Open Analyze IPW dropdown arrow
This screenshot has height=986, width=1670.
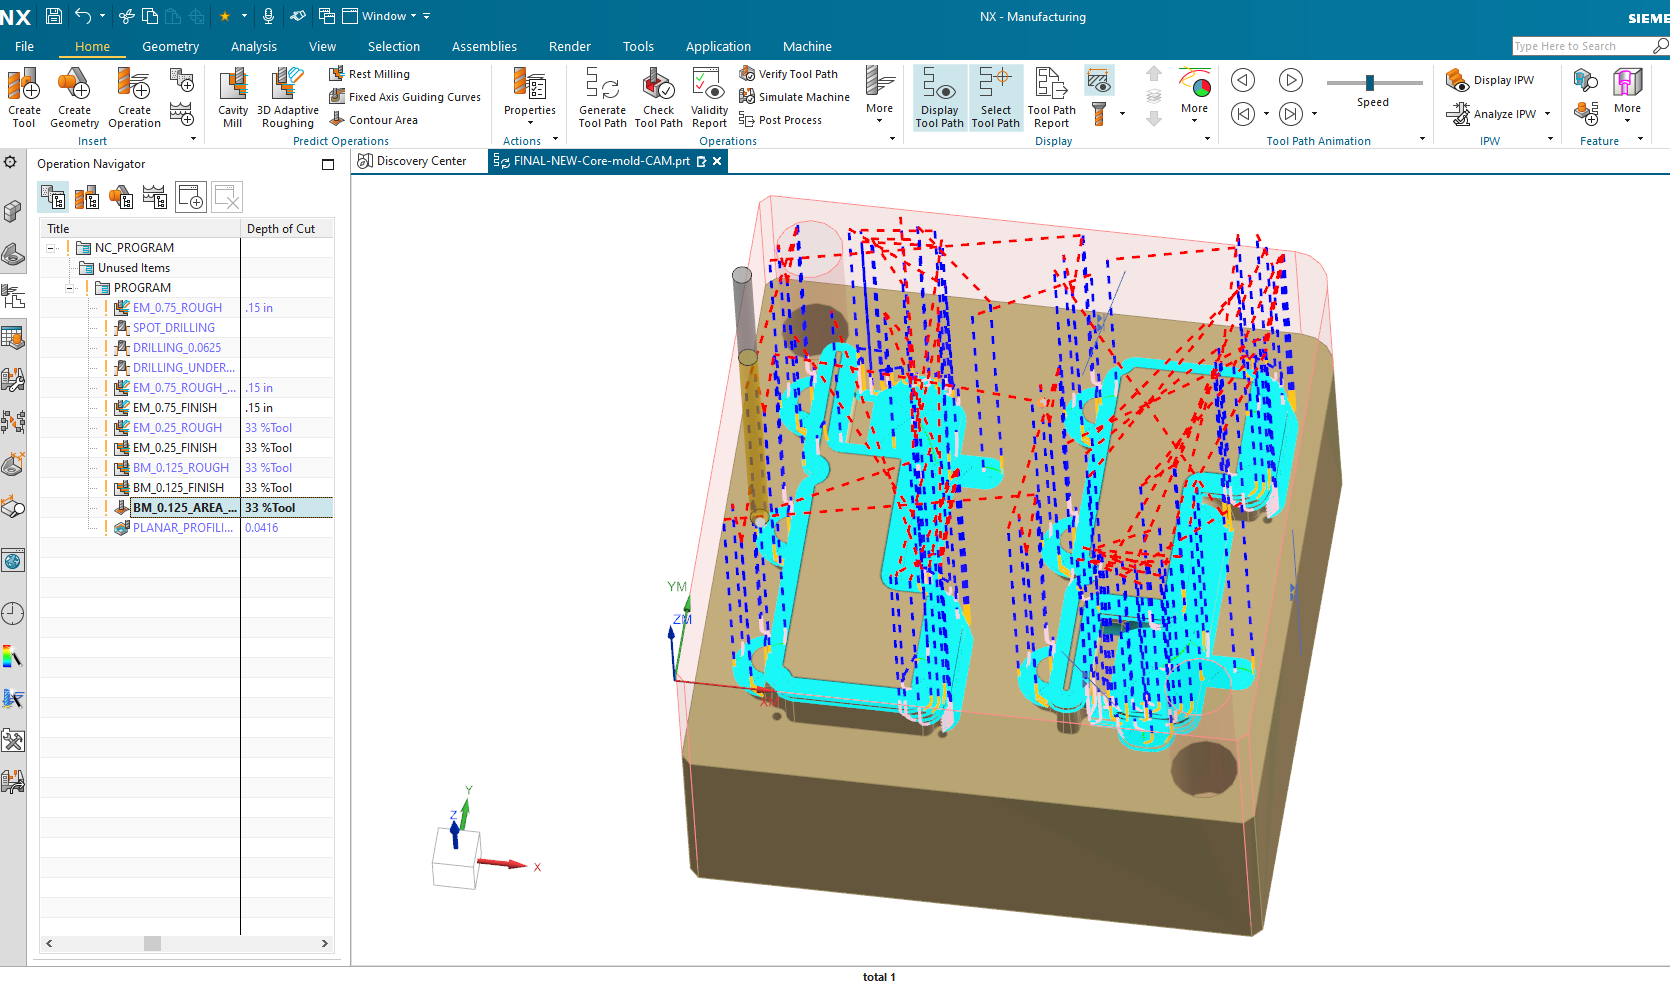[1547, 114]
